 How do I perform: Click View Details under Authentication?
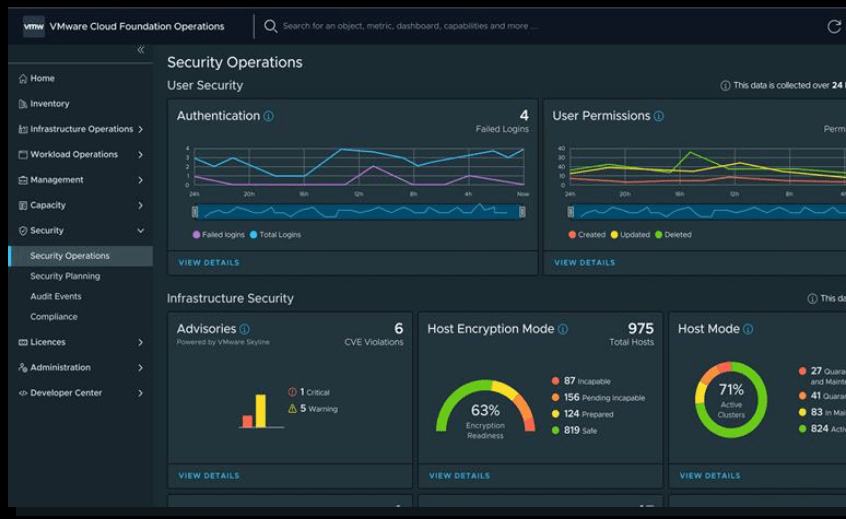209,263
